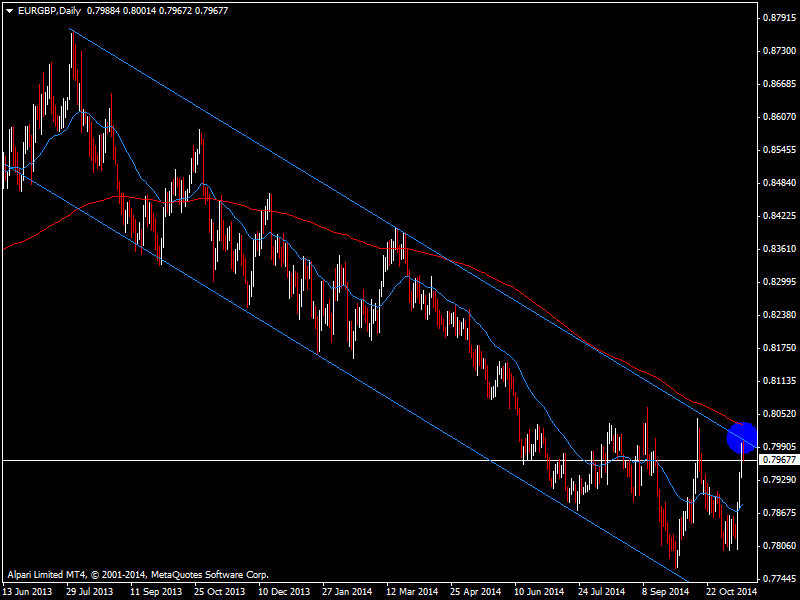Click price axis label 0.86685
Screen dimensions: 800x600
point(779,84)
